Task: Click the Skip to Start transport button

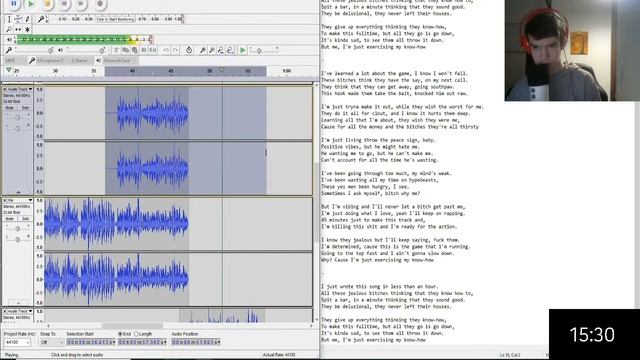Action: [64, 4]
